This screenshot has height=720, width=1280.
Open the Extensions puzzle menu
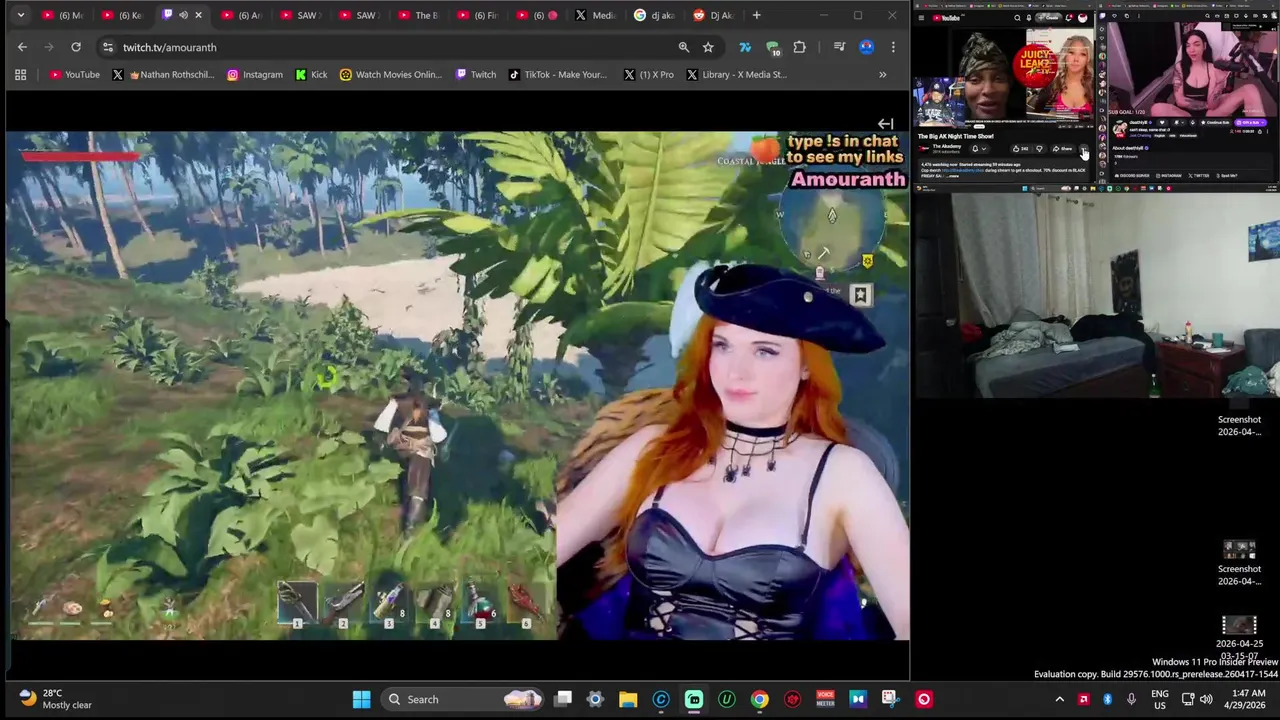click(799, 47)
